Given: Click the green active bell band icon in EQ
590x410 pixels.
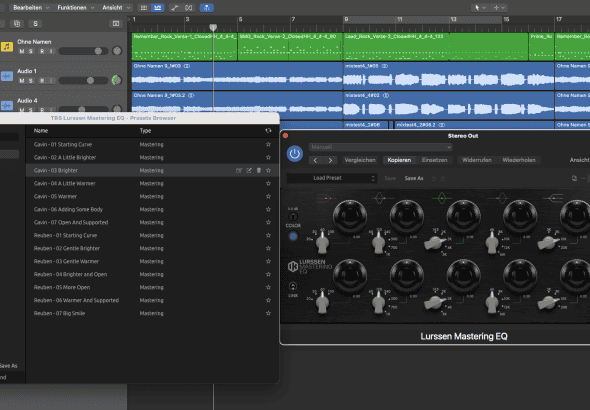Looking at the screenshot, I should tap(442, 197).
